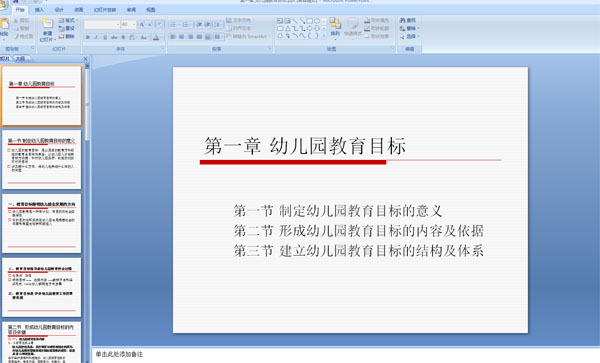Click the Select (选择) button
The image size is (600, 363).
point(409,36)
